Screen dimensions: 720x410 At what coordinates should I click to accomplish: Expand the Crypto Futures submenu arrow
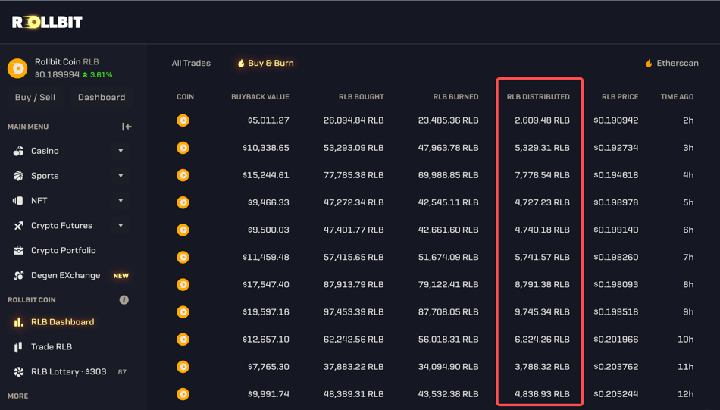pyautogui.click(x=121, y=225)
